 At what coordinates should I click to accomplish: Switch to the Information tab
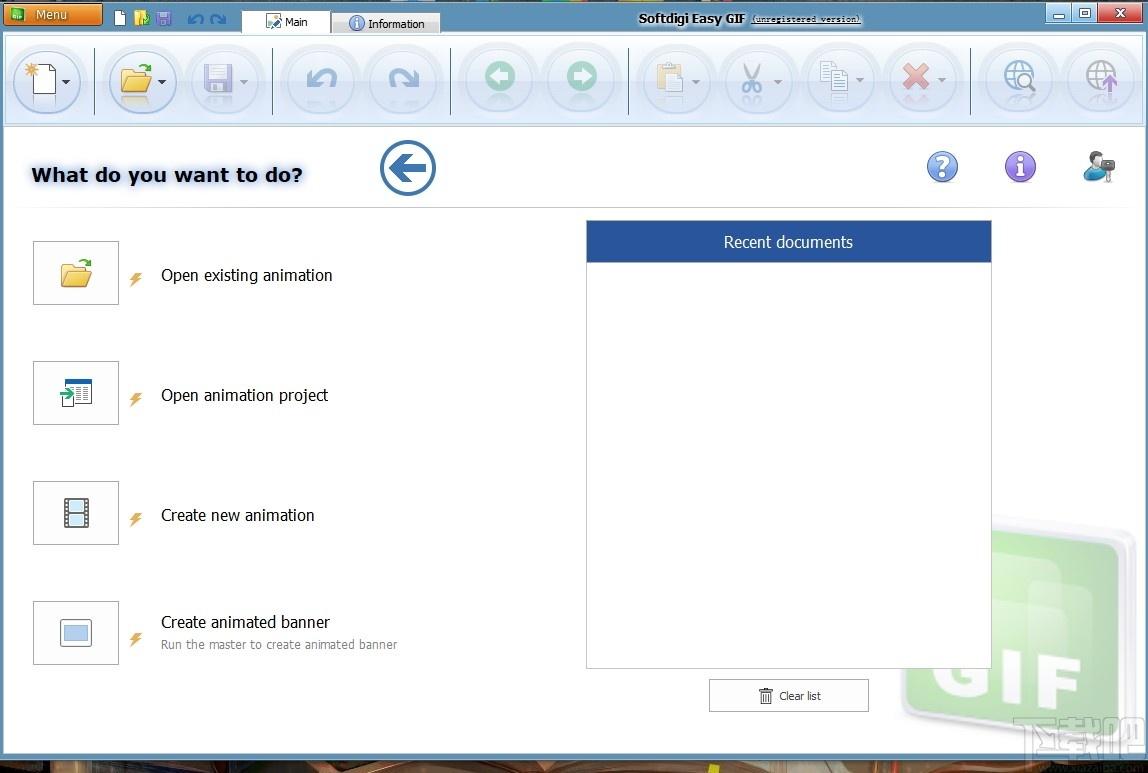pos(387,23)
